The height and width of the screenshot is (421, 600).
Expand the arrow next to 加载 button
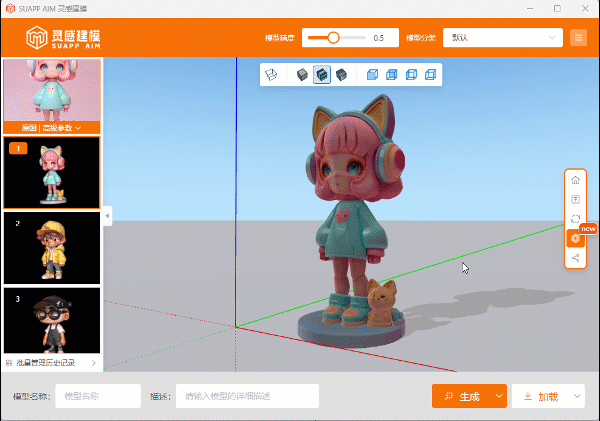[577, 396]
